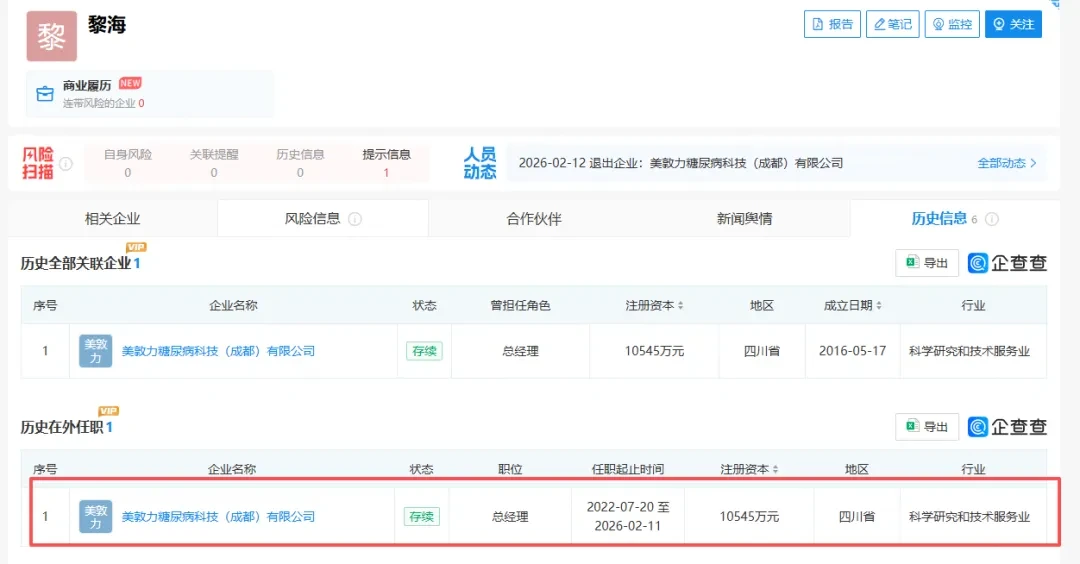Click the 2026-02-12 退出企业 activity text

pyautogui.click(x=681, y=163)
